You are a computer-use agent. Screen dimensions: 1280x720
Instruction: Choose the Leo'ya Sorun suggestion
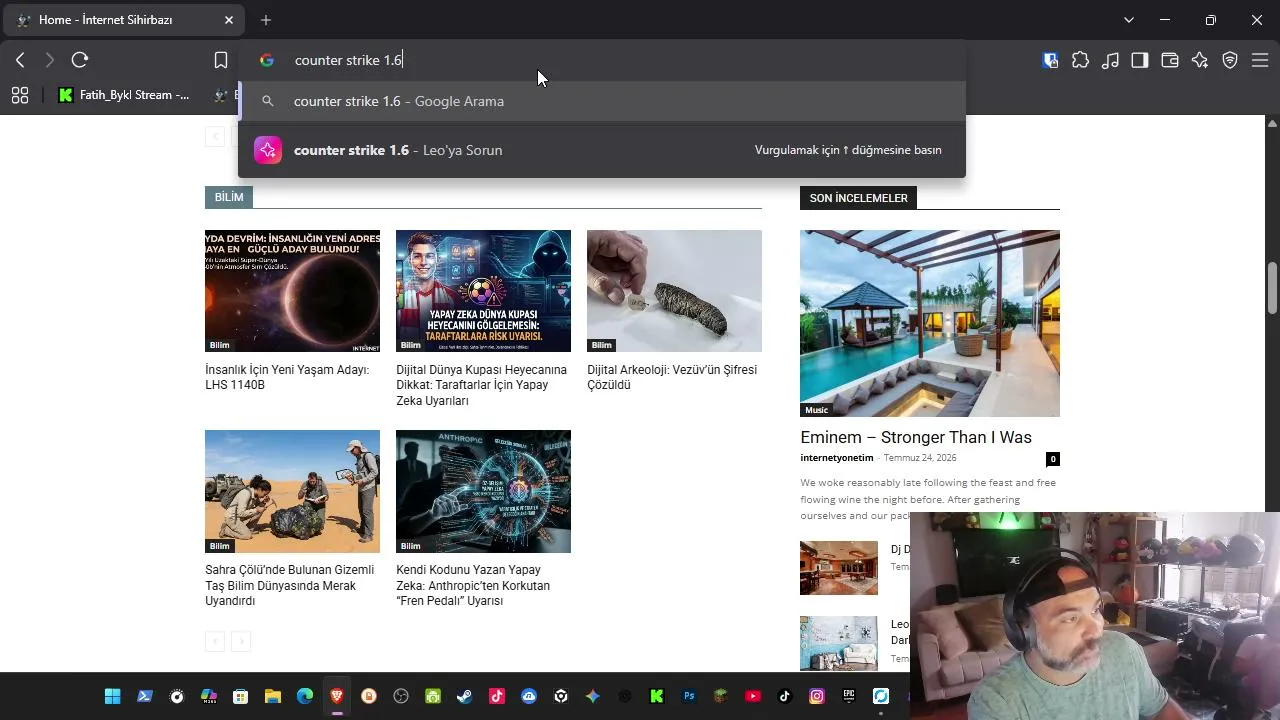click(602, 150)
